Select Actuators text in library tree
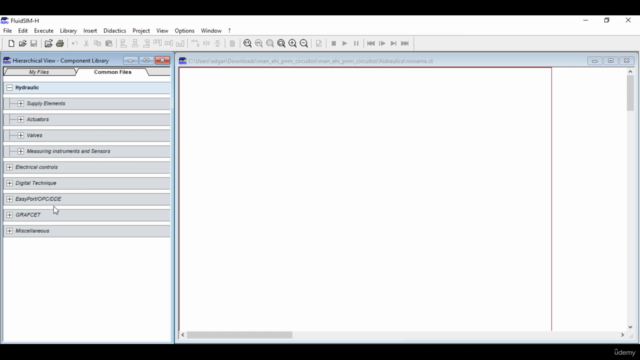640x360 pixels. (x=38, y=119)
